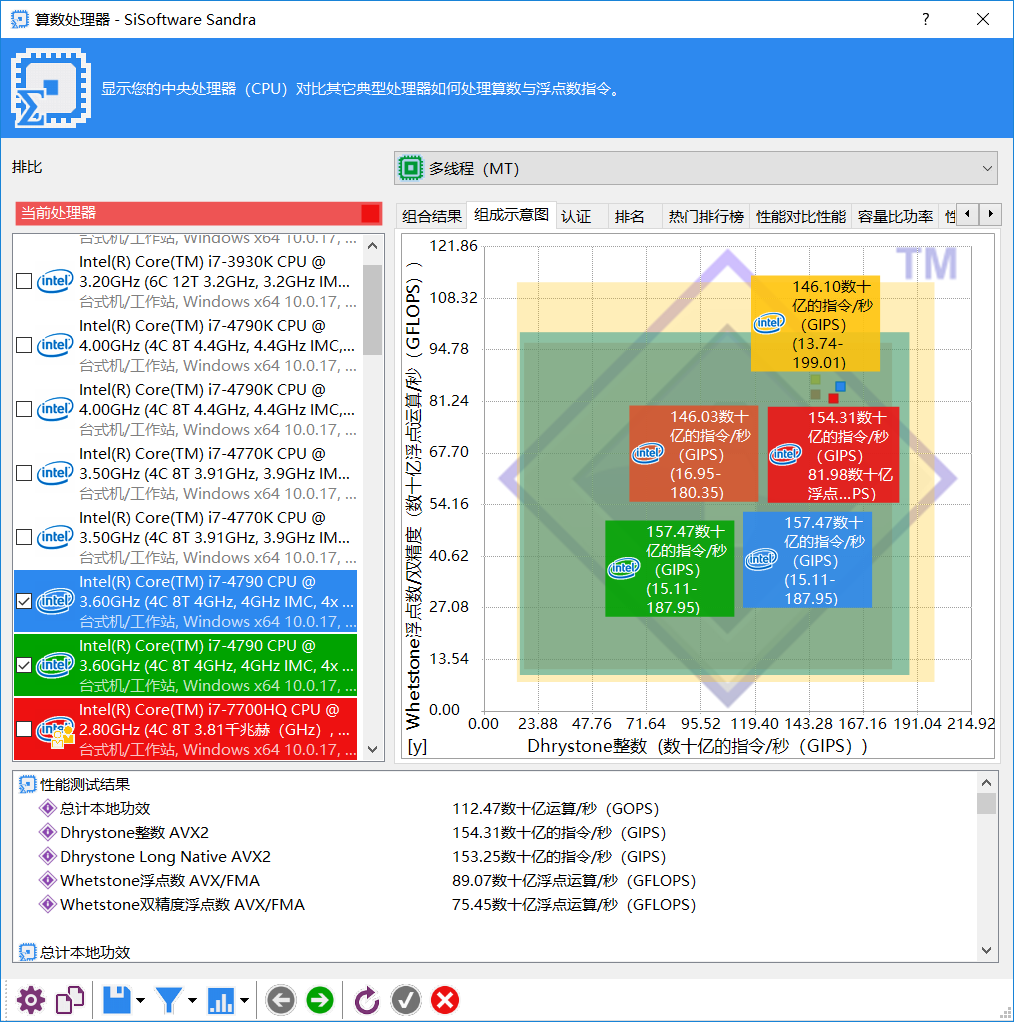
Task: Click the red X cancel icon
Action: pos(445,1000)
